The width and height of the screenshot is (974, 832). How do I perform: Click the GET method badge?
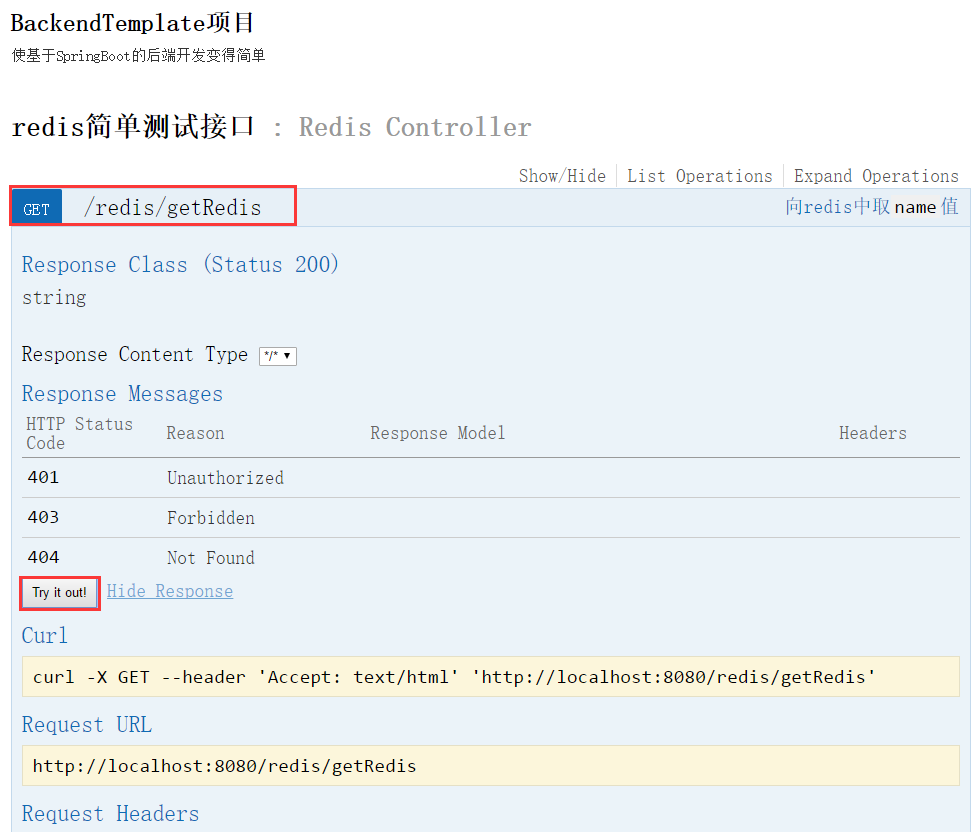[x=37, y=208]
